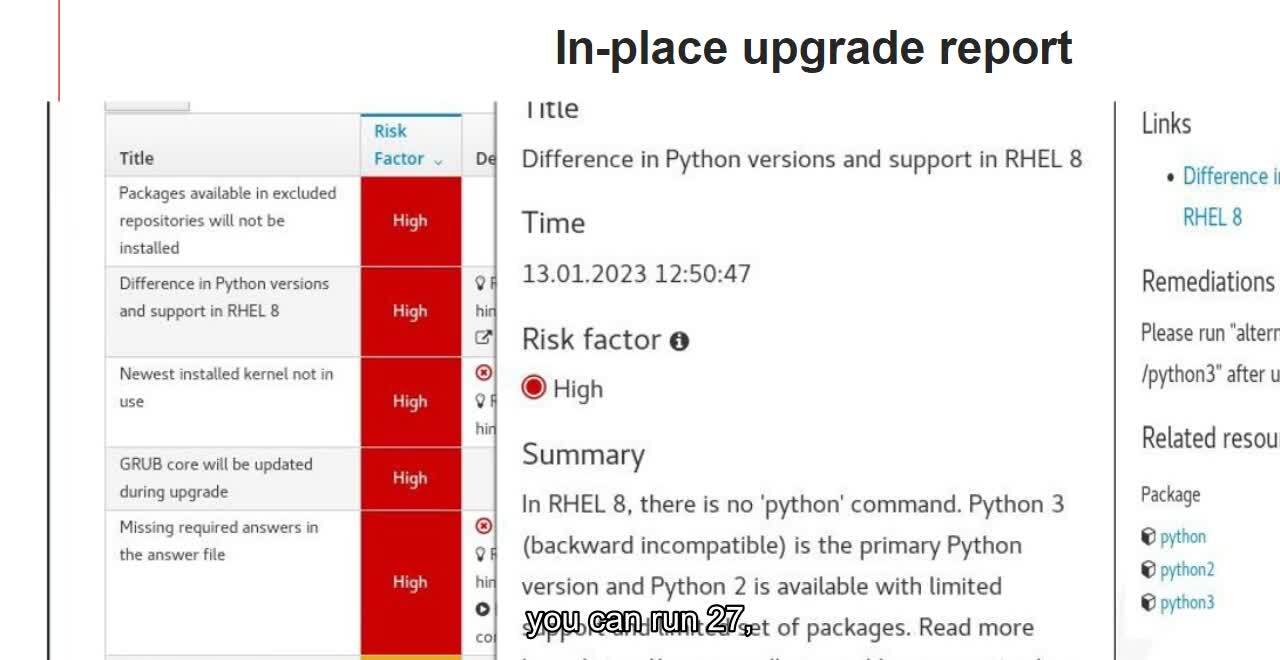Select 'Missing required answers' row

[x=219, y=541]
